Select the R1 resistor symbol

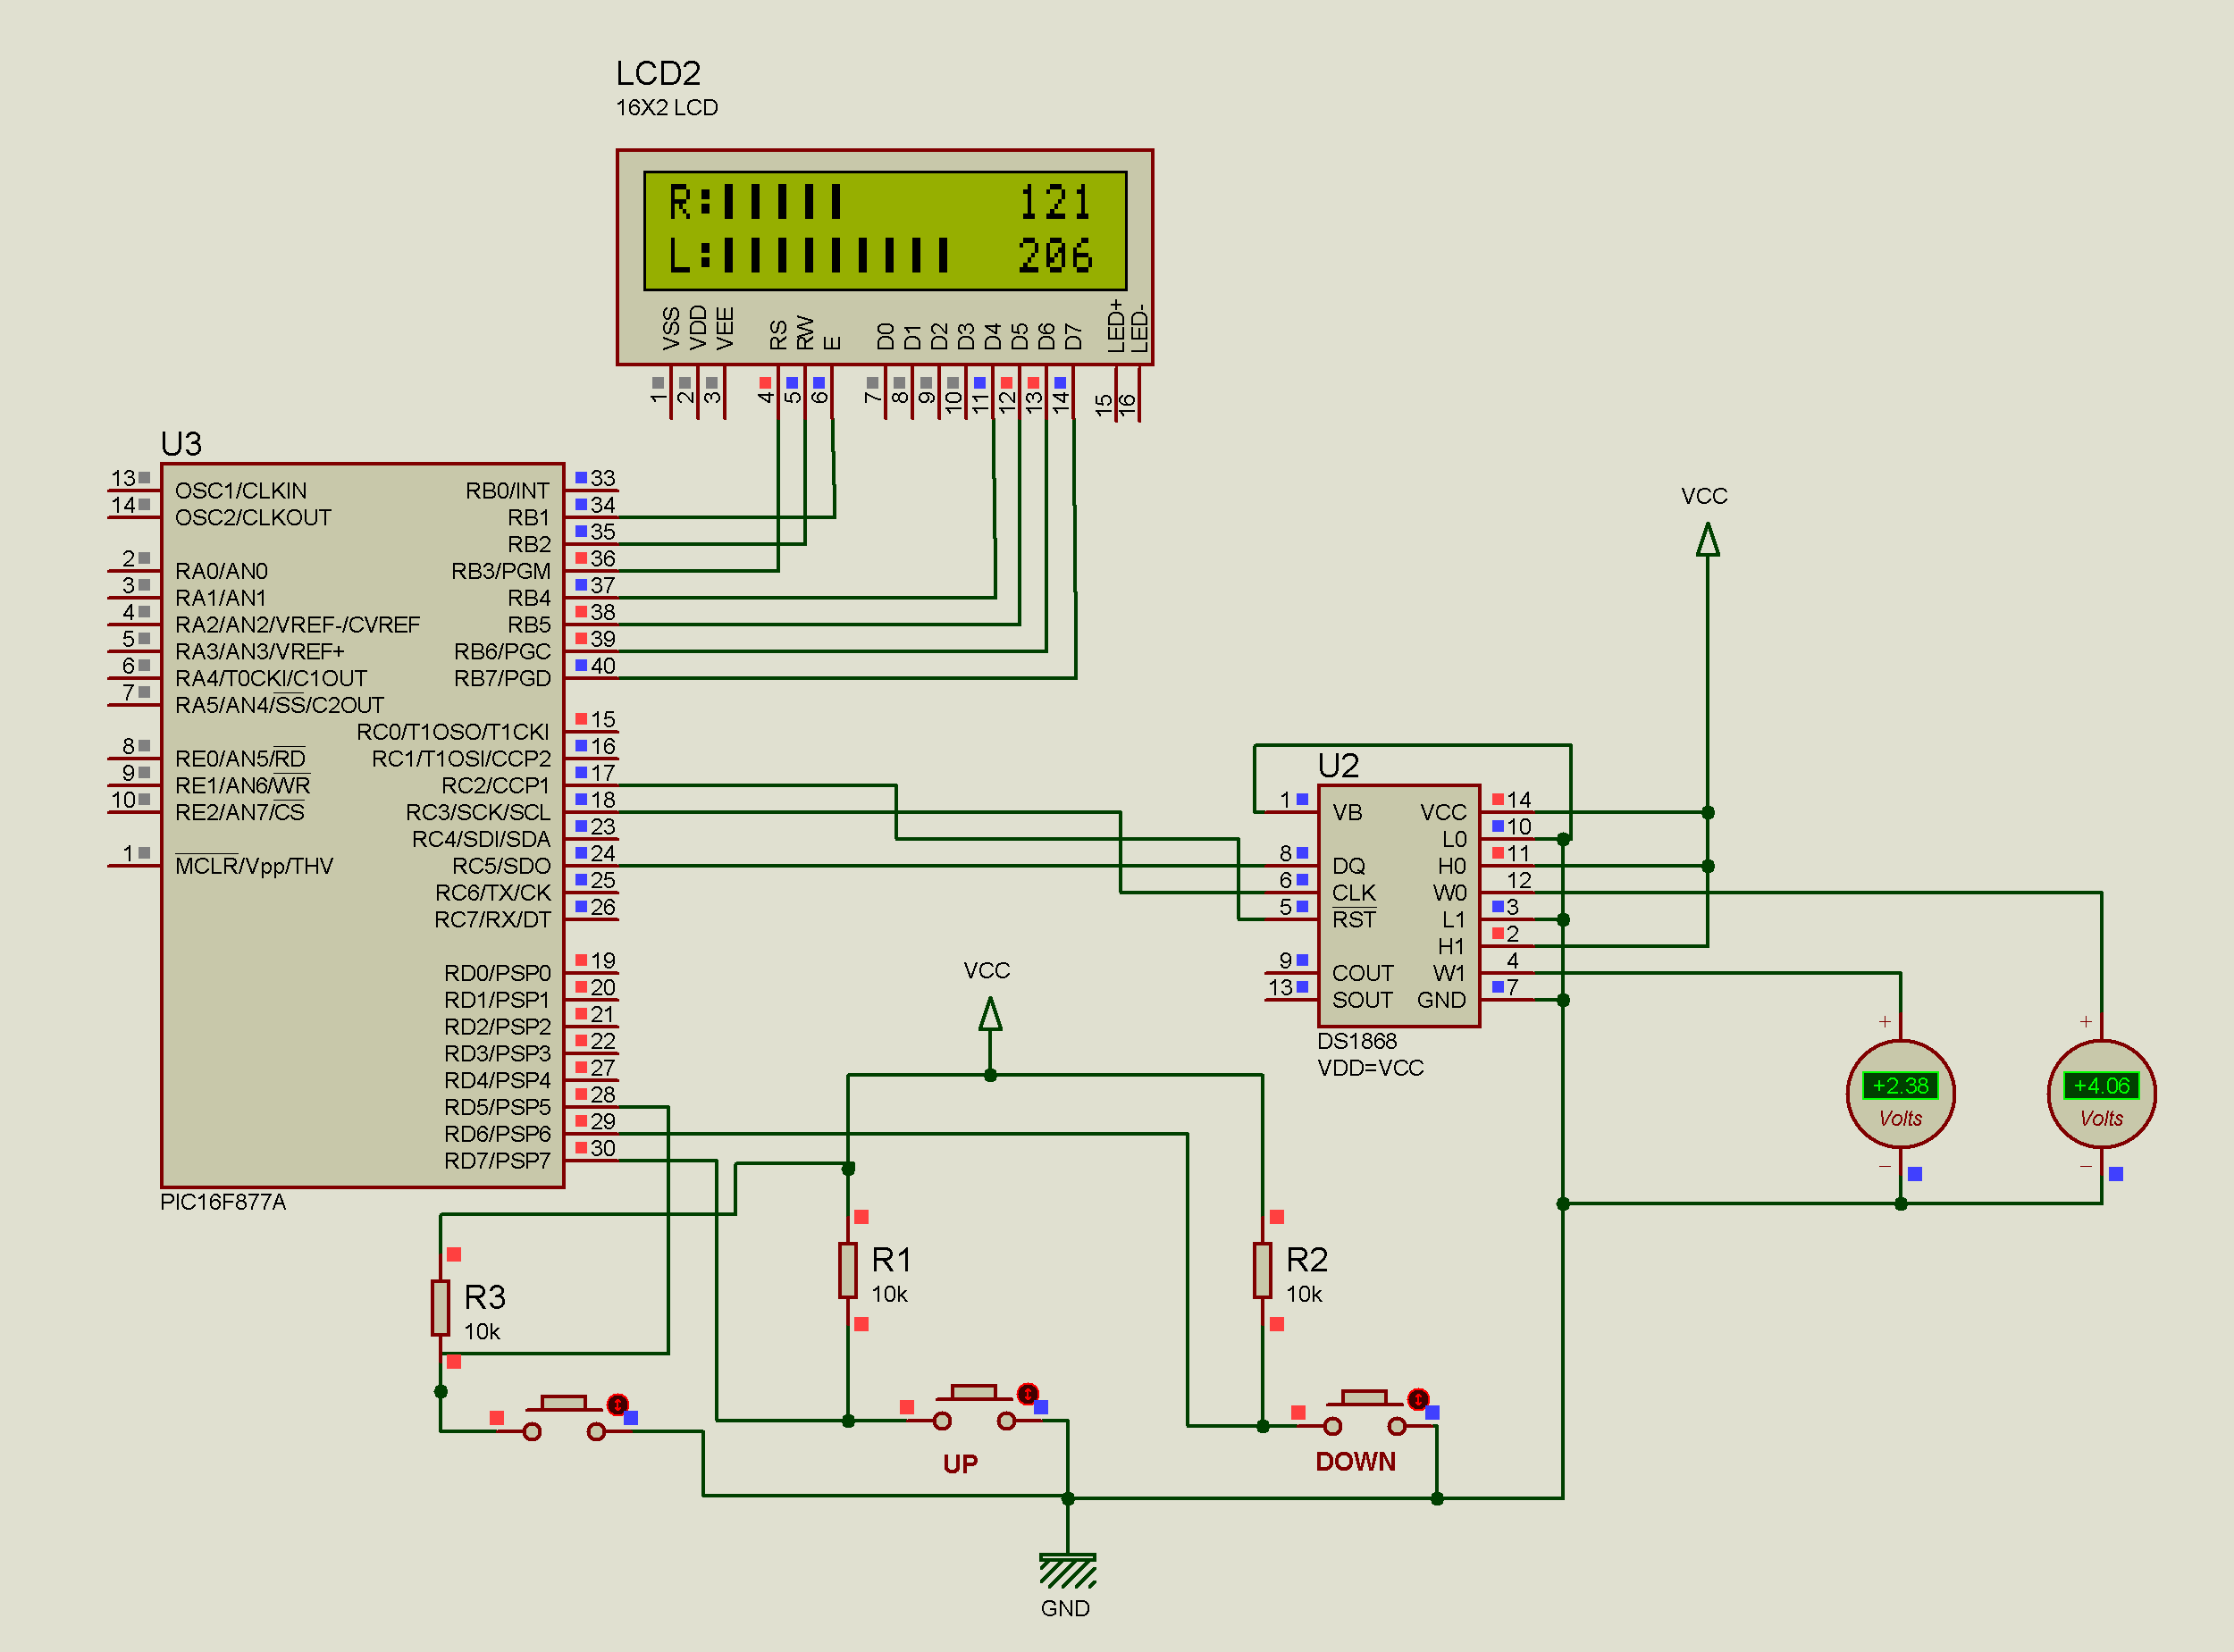[x=848, y=1270]
